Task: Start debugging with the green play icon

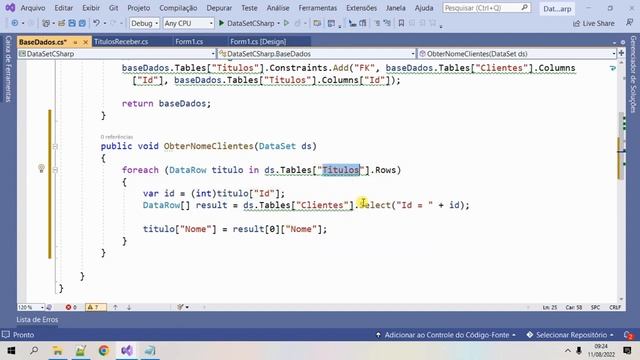Action: coord(222,23)
